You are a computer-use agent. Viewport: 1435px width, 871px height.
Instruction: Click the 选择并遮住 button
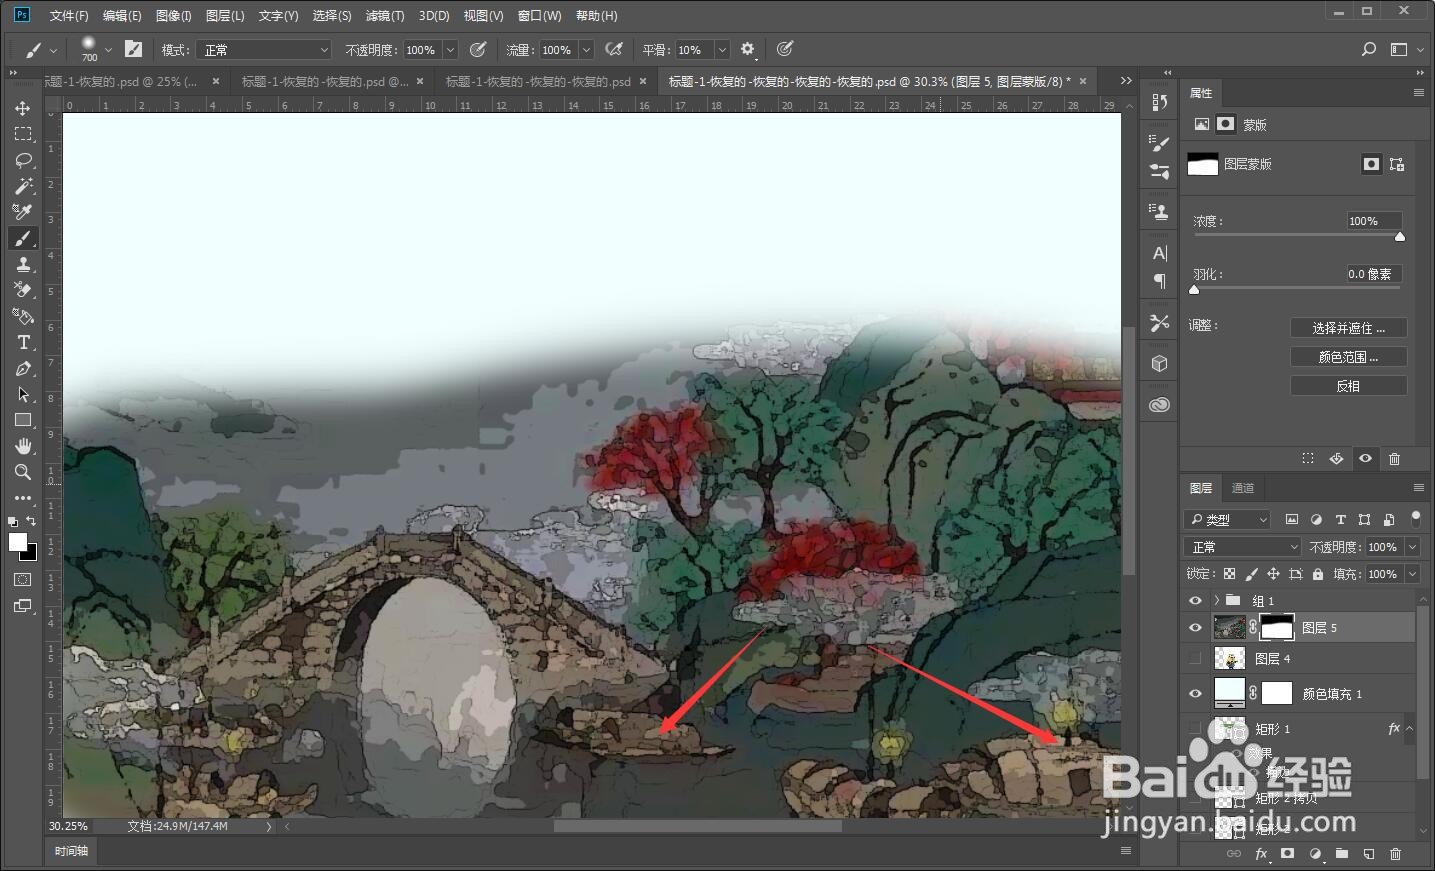pyautogui.click(x=1348, y=327)
